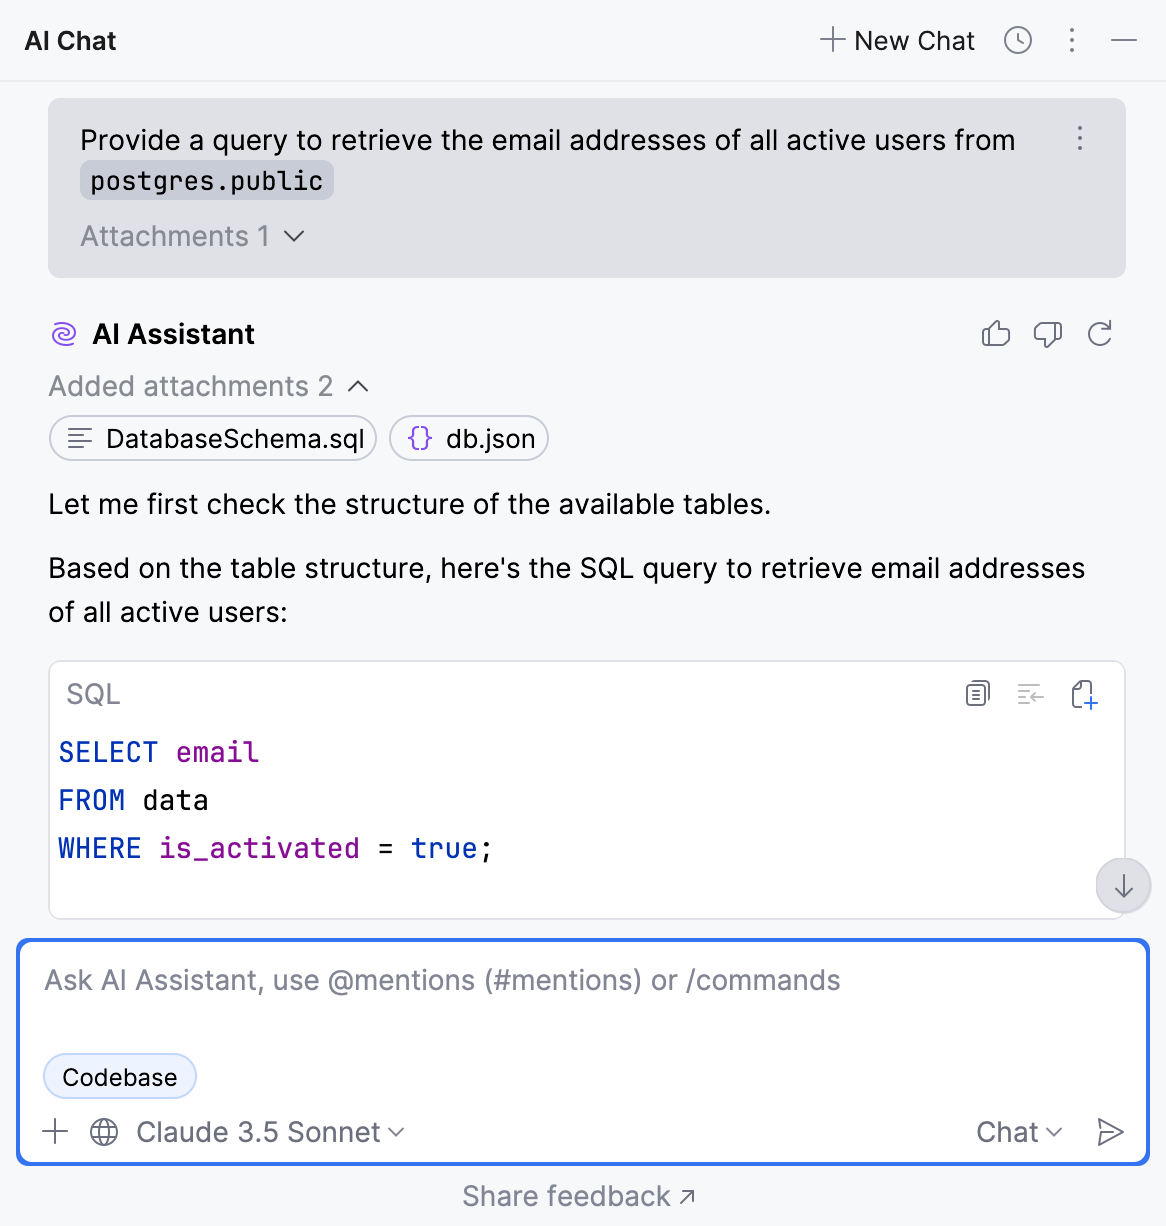Image resolution: width=1166 pixels, height=1226 pixels.
Task: Start a New Chat
Action: tap(897, 40)
